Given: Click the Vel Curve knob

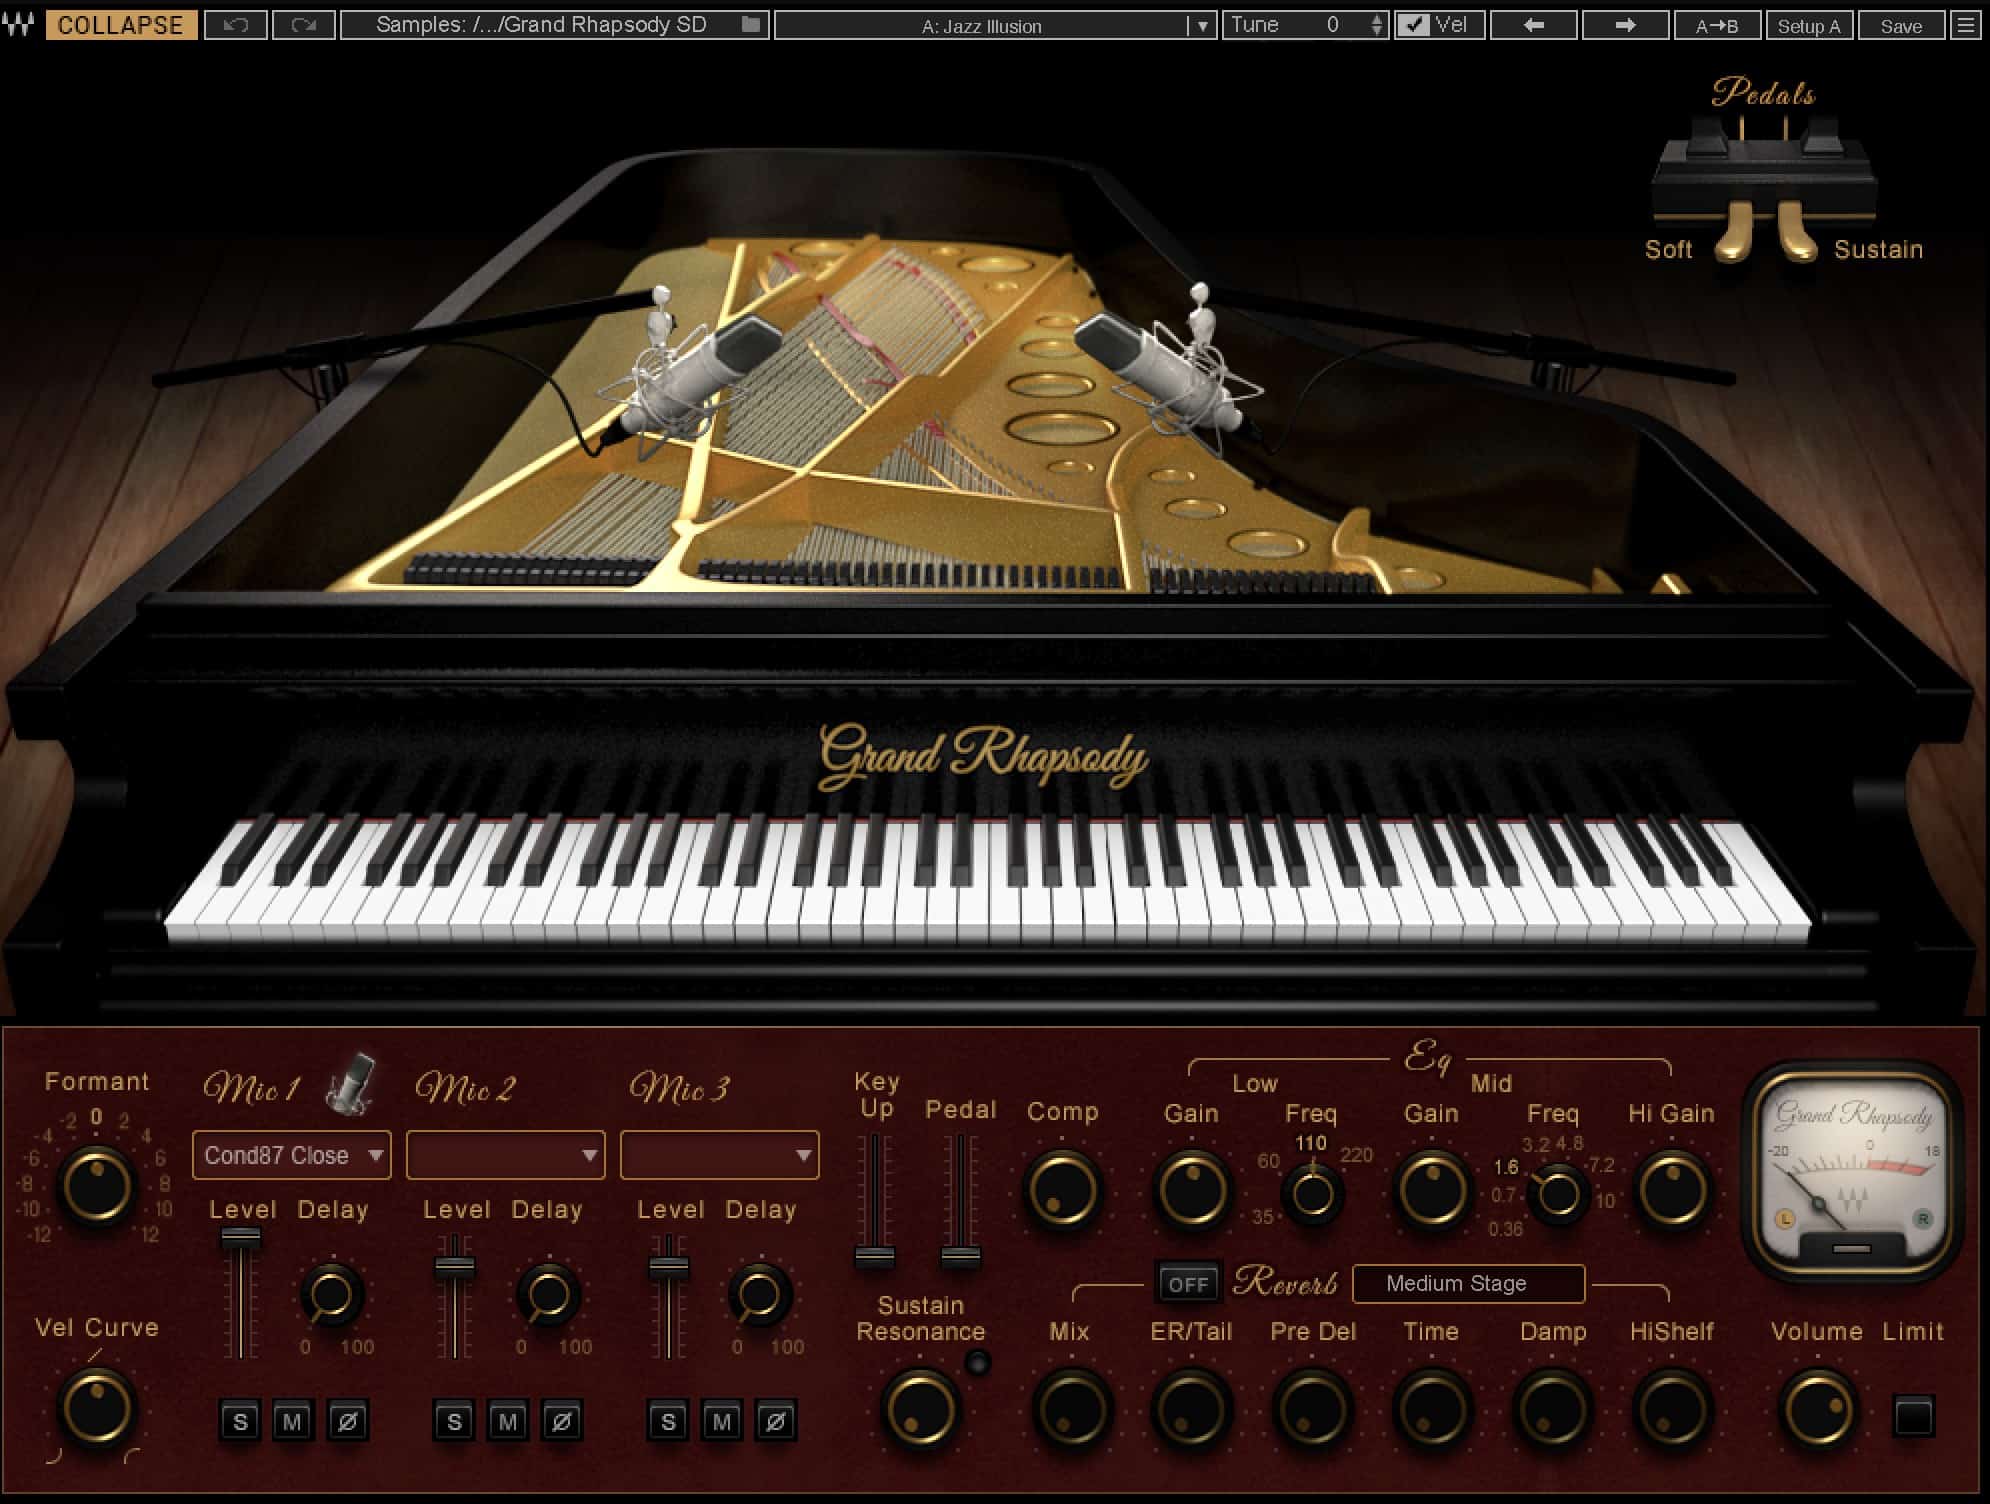Looking at the screenshot, I should 97,1407.
